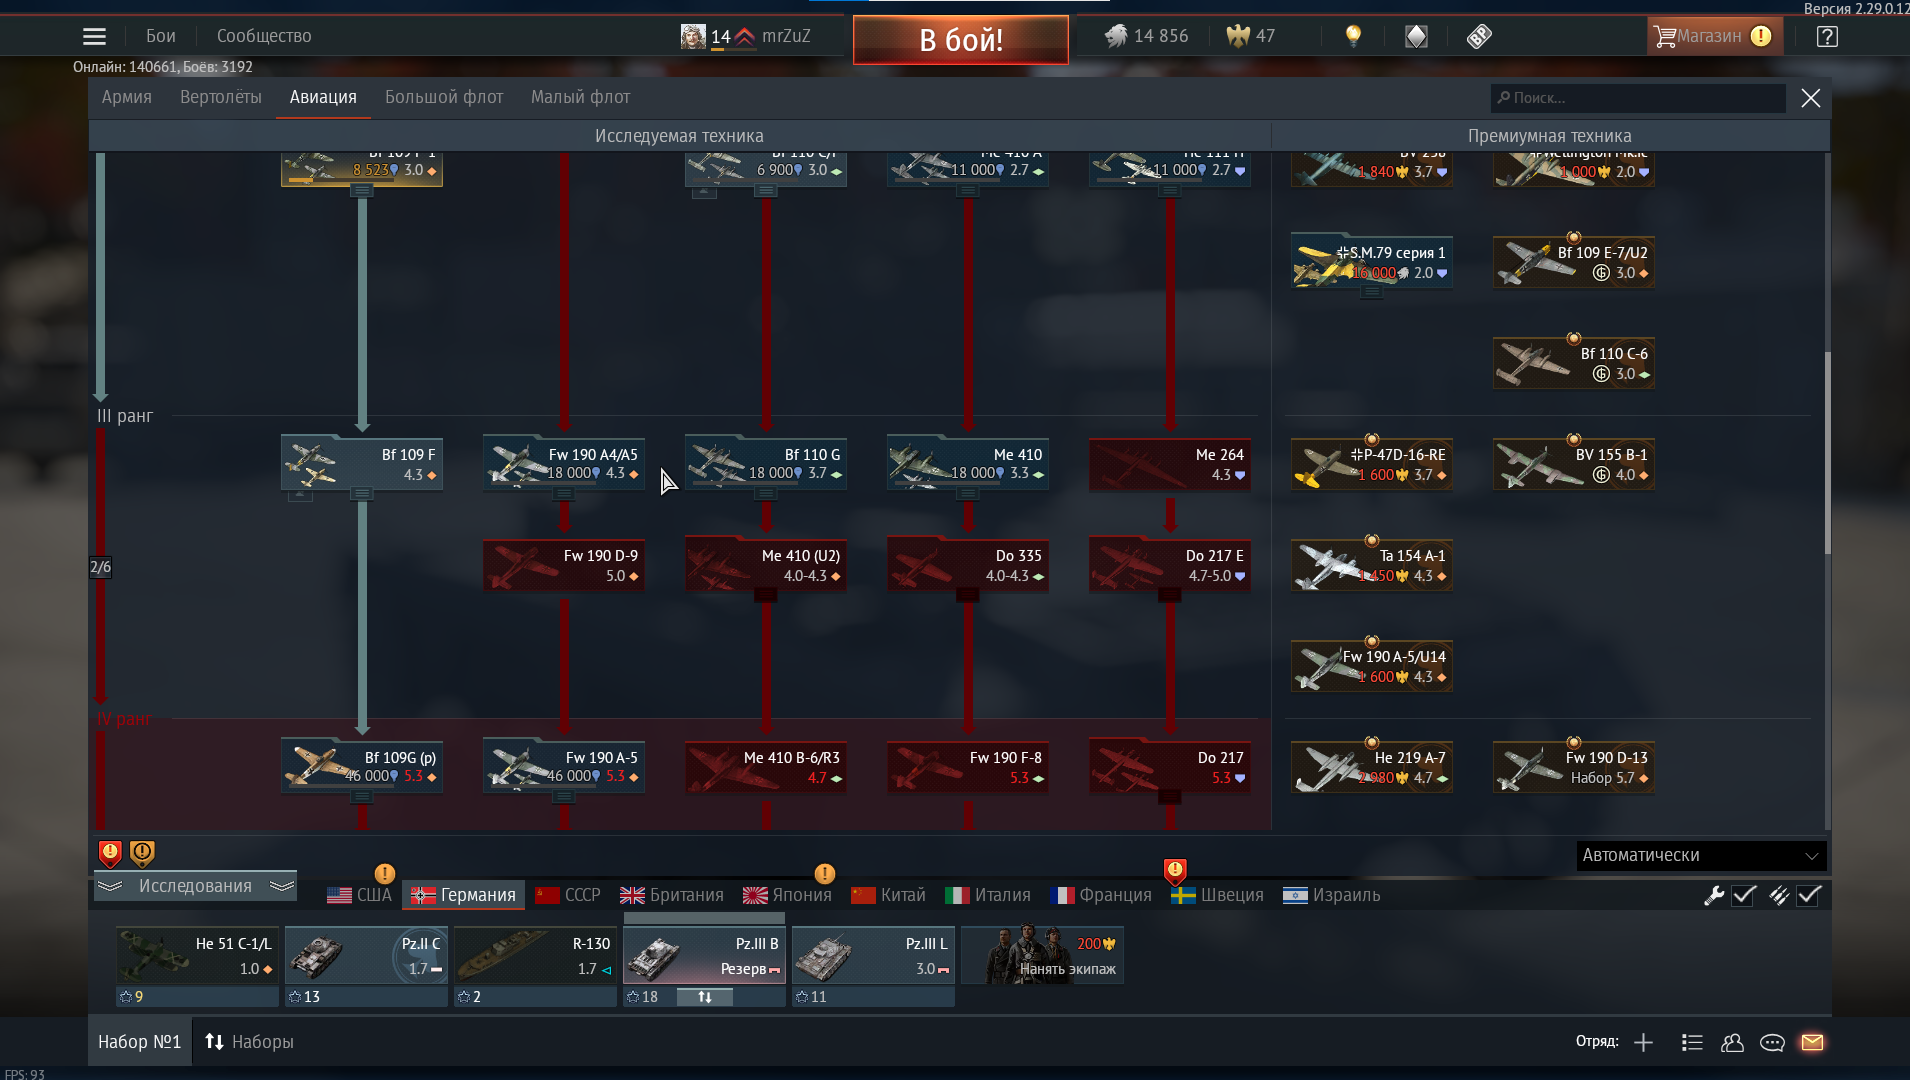Image resolution: width=1910 pixels, height=1080 pixels.
Task: Select the premium P-47D-16-RE aircraft
Action: [x=1372, y=464]
